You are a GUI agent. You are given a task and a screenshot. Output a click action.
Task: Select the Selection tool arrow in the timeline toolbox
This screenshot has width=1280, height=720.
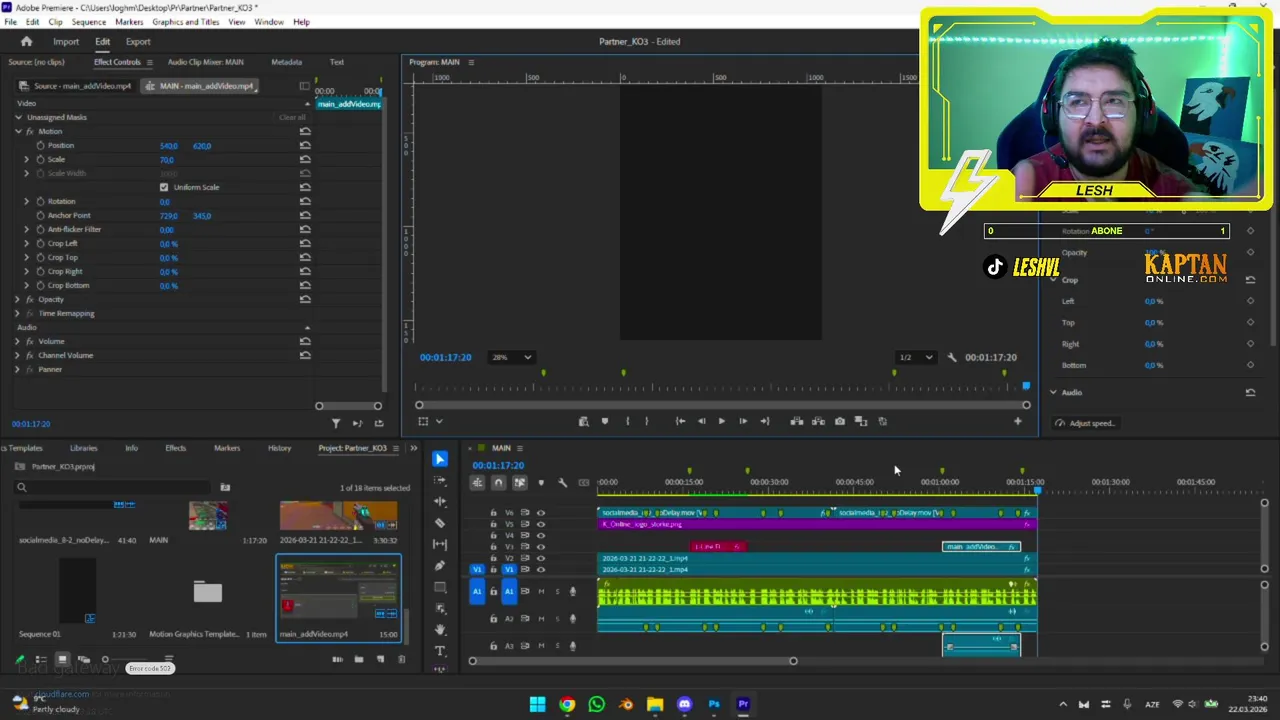point(440,459)
